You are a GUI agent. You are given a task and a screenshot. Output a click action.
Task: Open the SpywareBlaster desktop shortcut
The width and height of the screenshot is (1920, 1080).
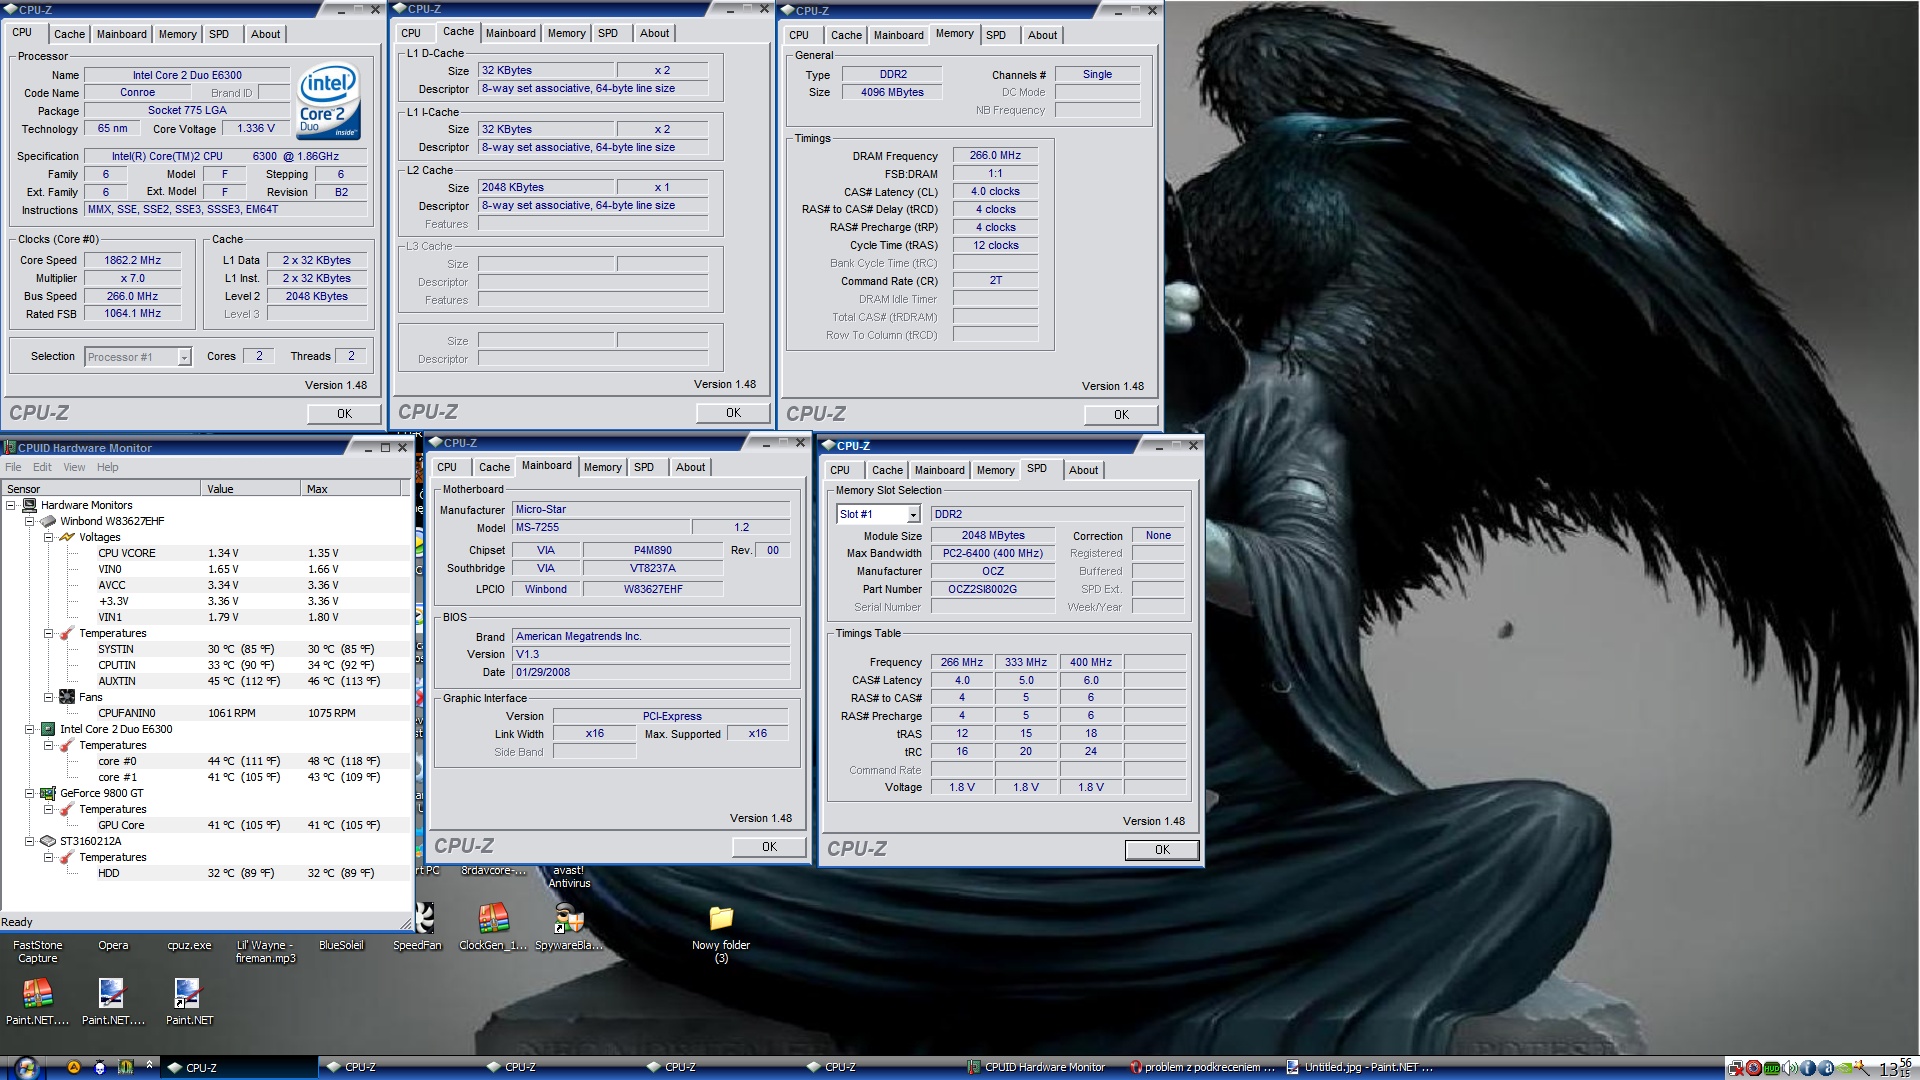click(569, 918)
